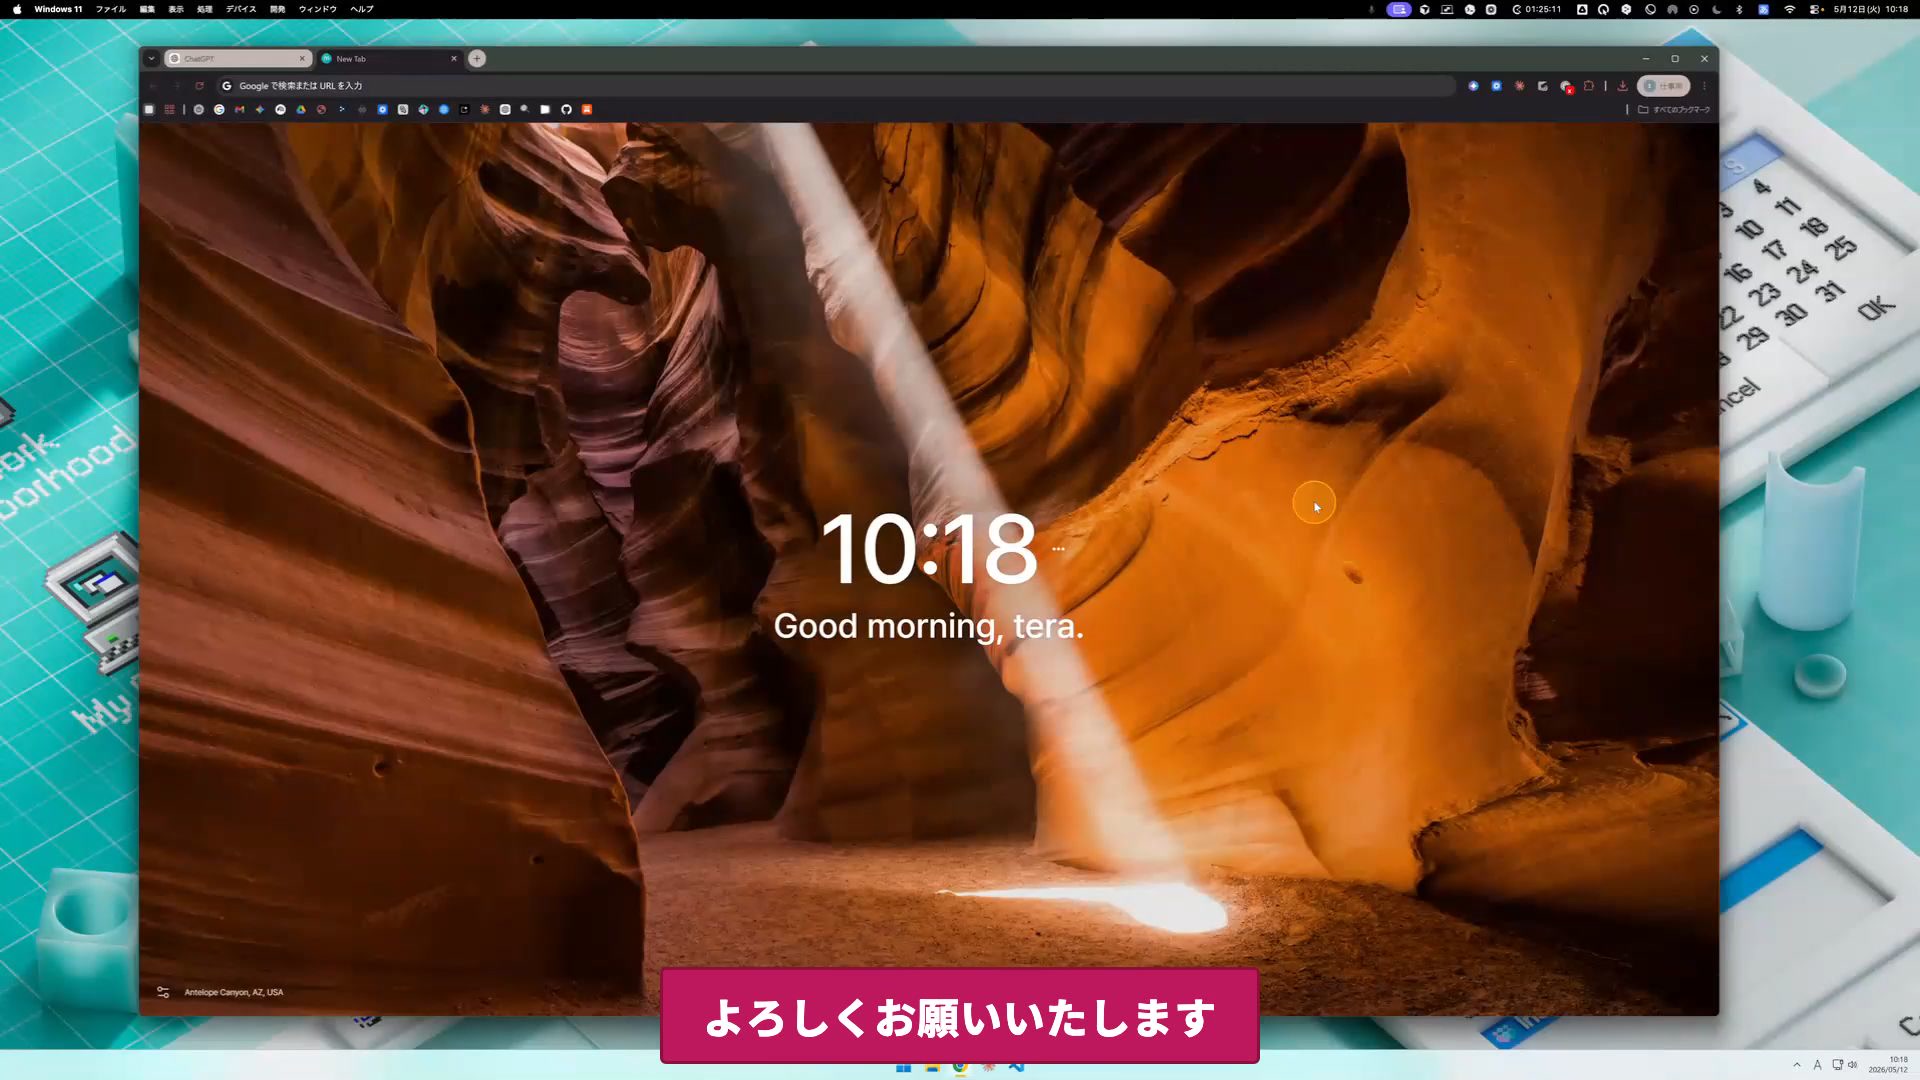Maximize the Chrome window
Screen dimensions: 1920x1080
(1675, 59)
